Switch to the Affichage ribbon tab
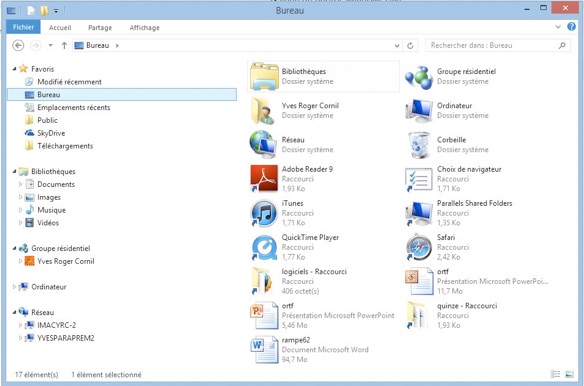 pos(145,28)
